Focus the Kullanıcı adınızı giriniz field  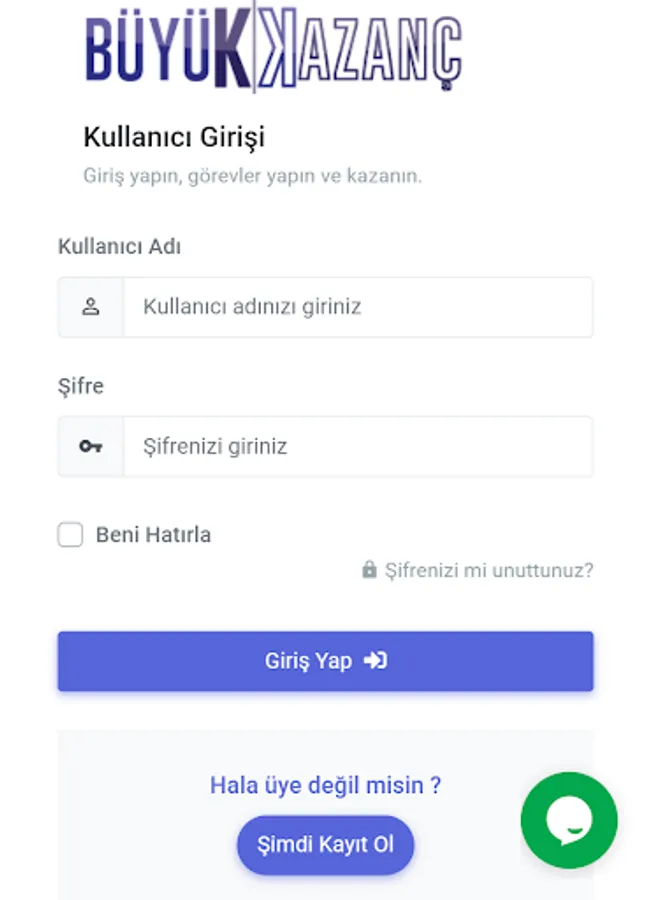[357, 307]
